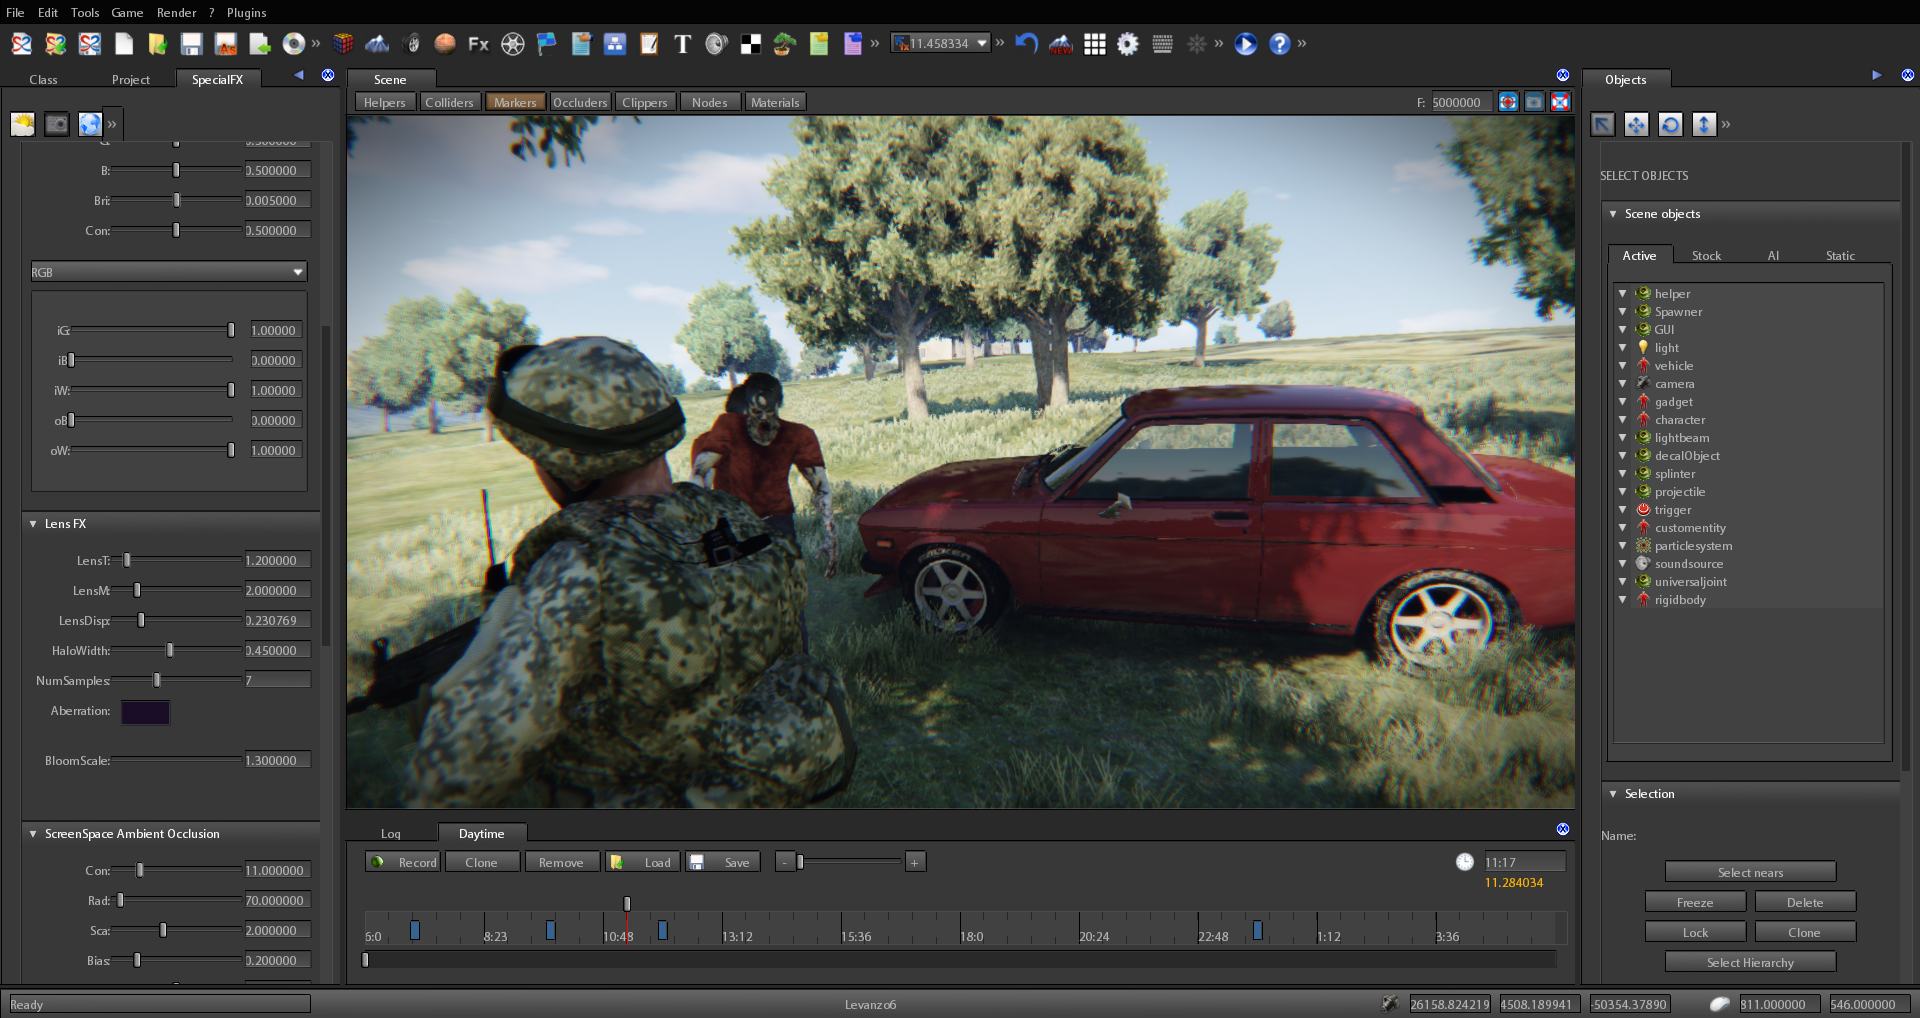This screenshot has height=1018, width=1920.
Task: Click the Fx effects toolbar icon
Action: tap(478, 44)
